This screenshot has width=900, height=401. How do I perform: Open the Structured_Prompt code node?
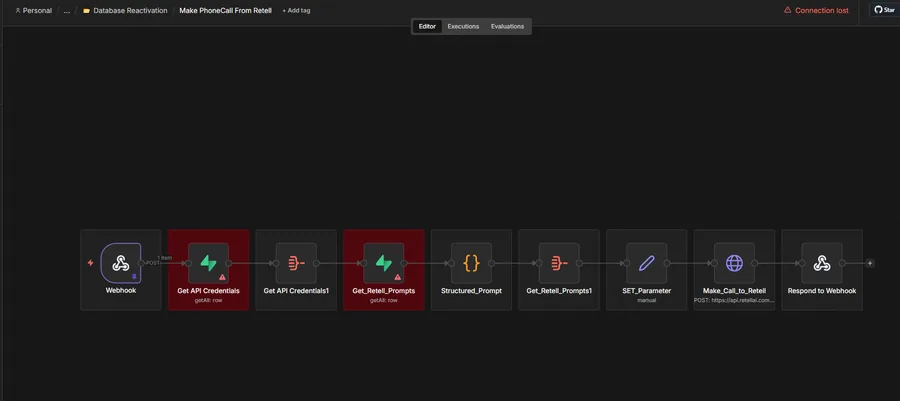pos(471,263)
